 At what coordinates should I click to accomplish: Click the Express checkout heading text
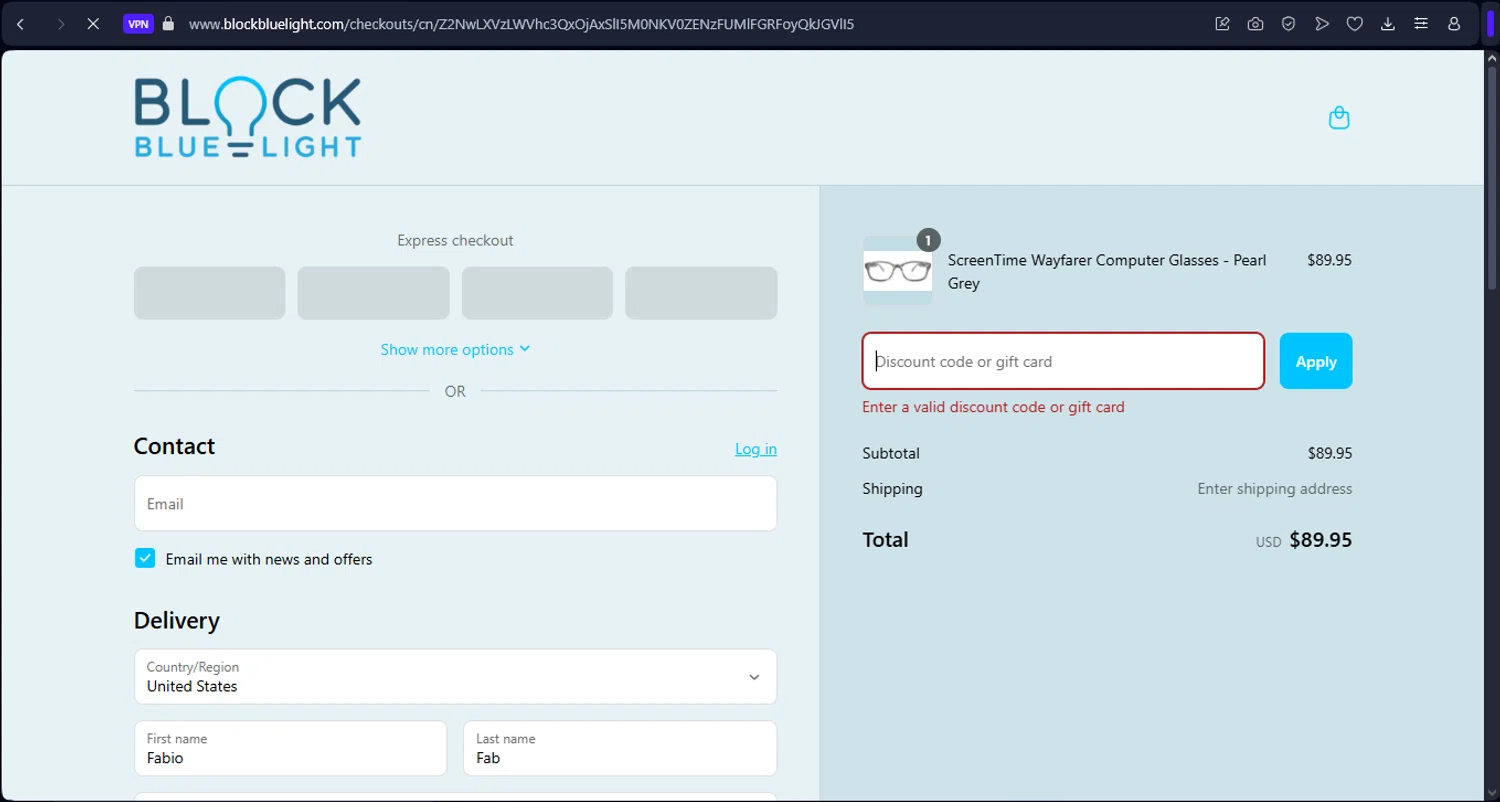[x=455, y=240]
